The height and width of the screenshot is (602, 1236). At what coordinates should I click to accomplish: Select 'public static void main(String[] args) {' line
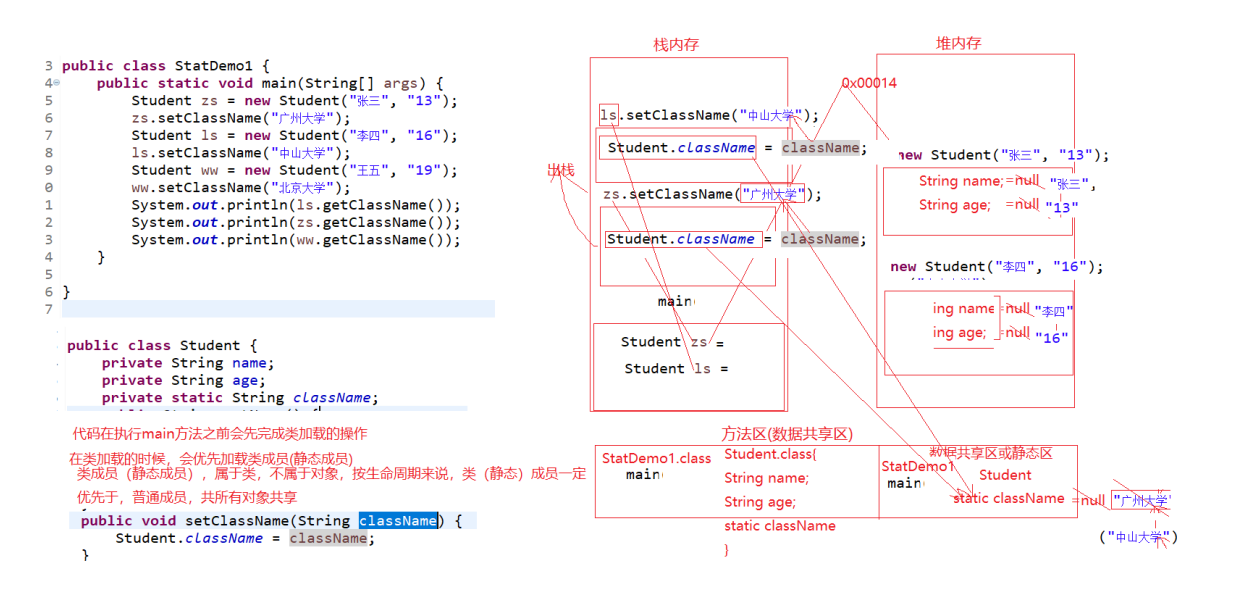coord(270,83)
